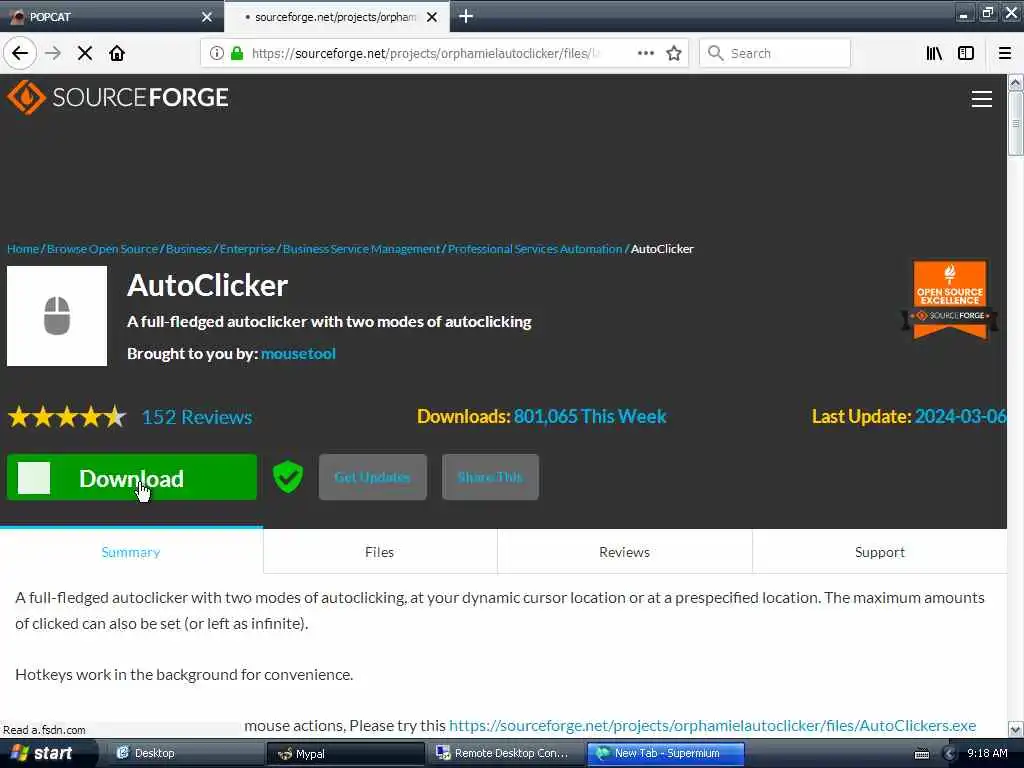This screenshot has width=1024, height=768.
Task: Click the SourceForge logo
Action: tap(118, 97)
